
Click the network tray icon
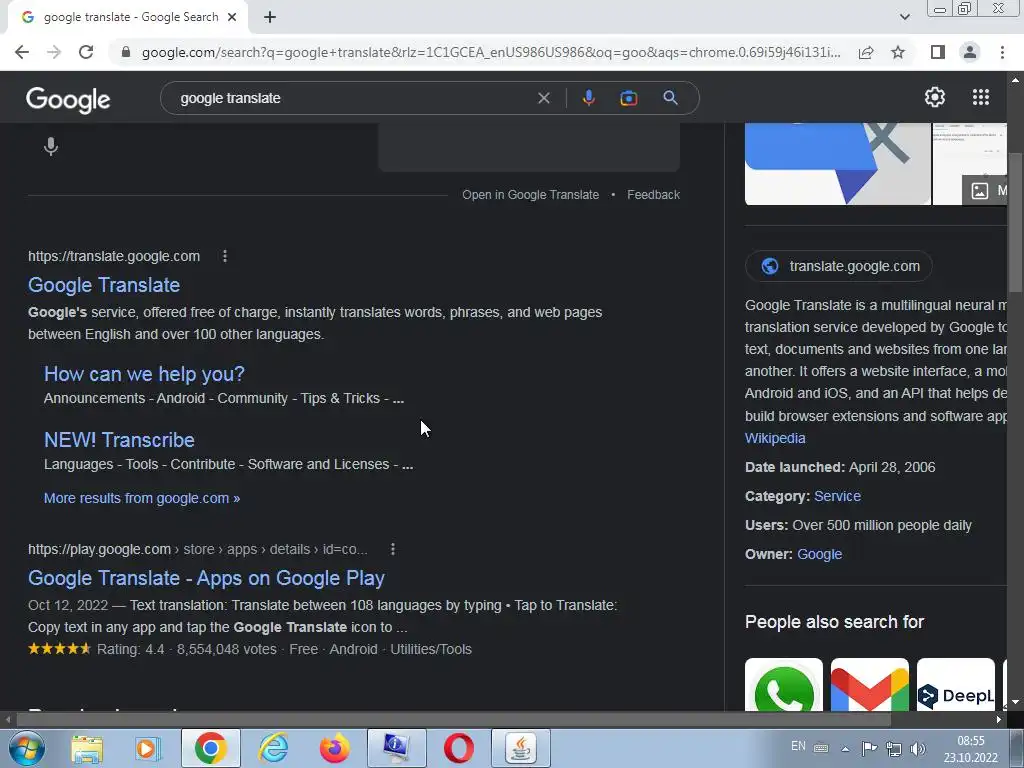[x=893, y=748]
